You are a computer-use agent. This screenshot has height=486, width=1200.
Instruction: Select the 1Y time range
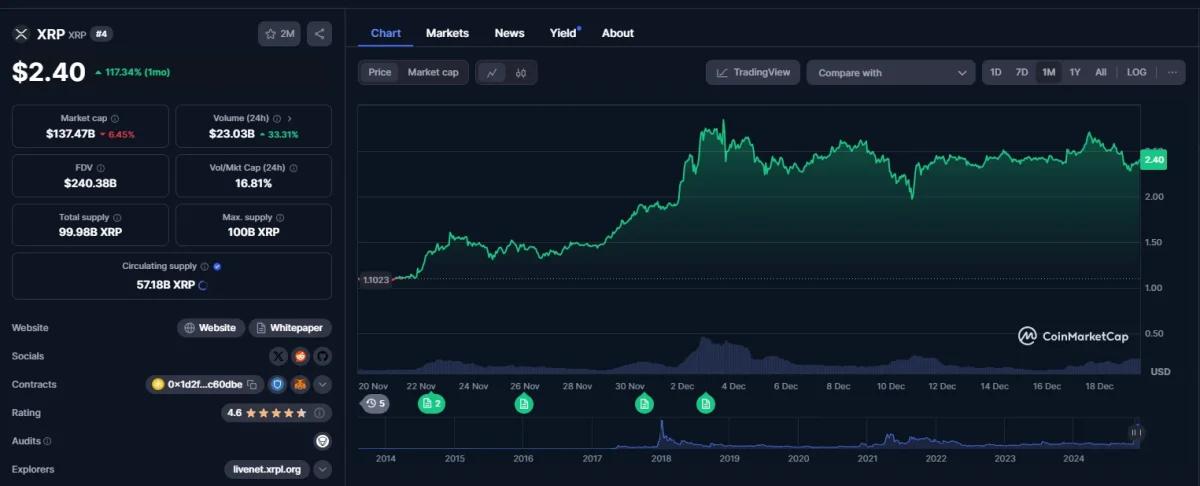pos(1075,73)
